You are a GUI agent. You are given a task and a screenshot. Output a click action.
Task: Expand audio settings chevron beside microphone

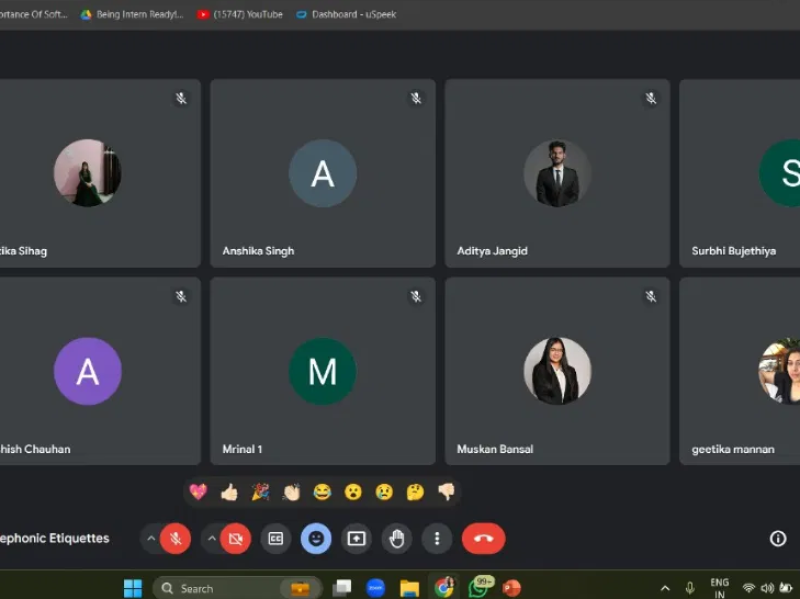coord(151,538)
